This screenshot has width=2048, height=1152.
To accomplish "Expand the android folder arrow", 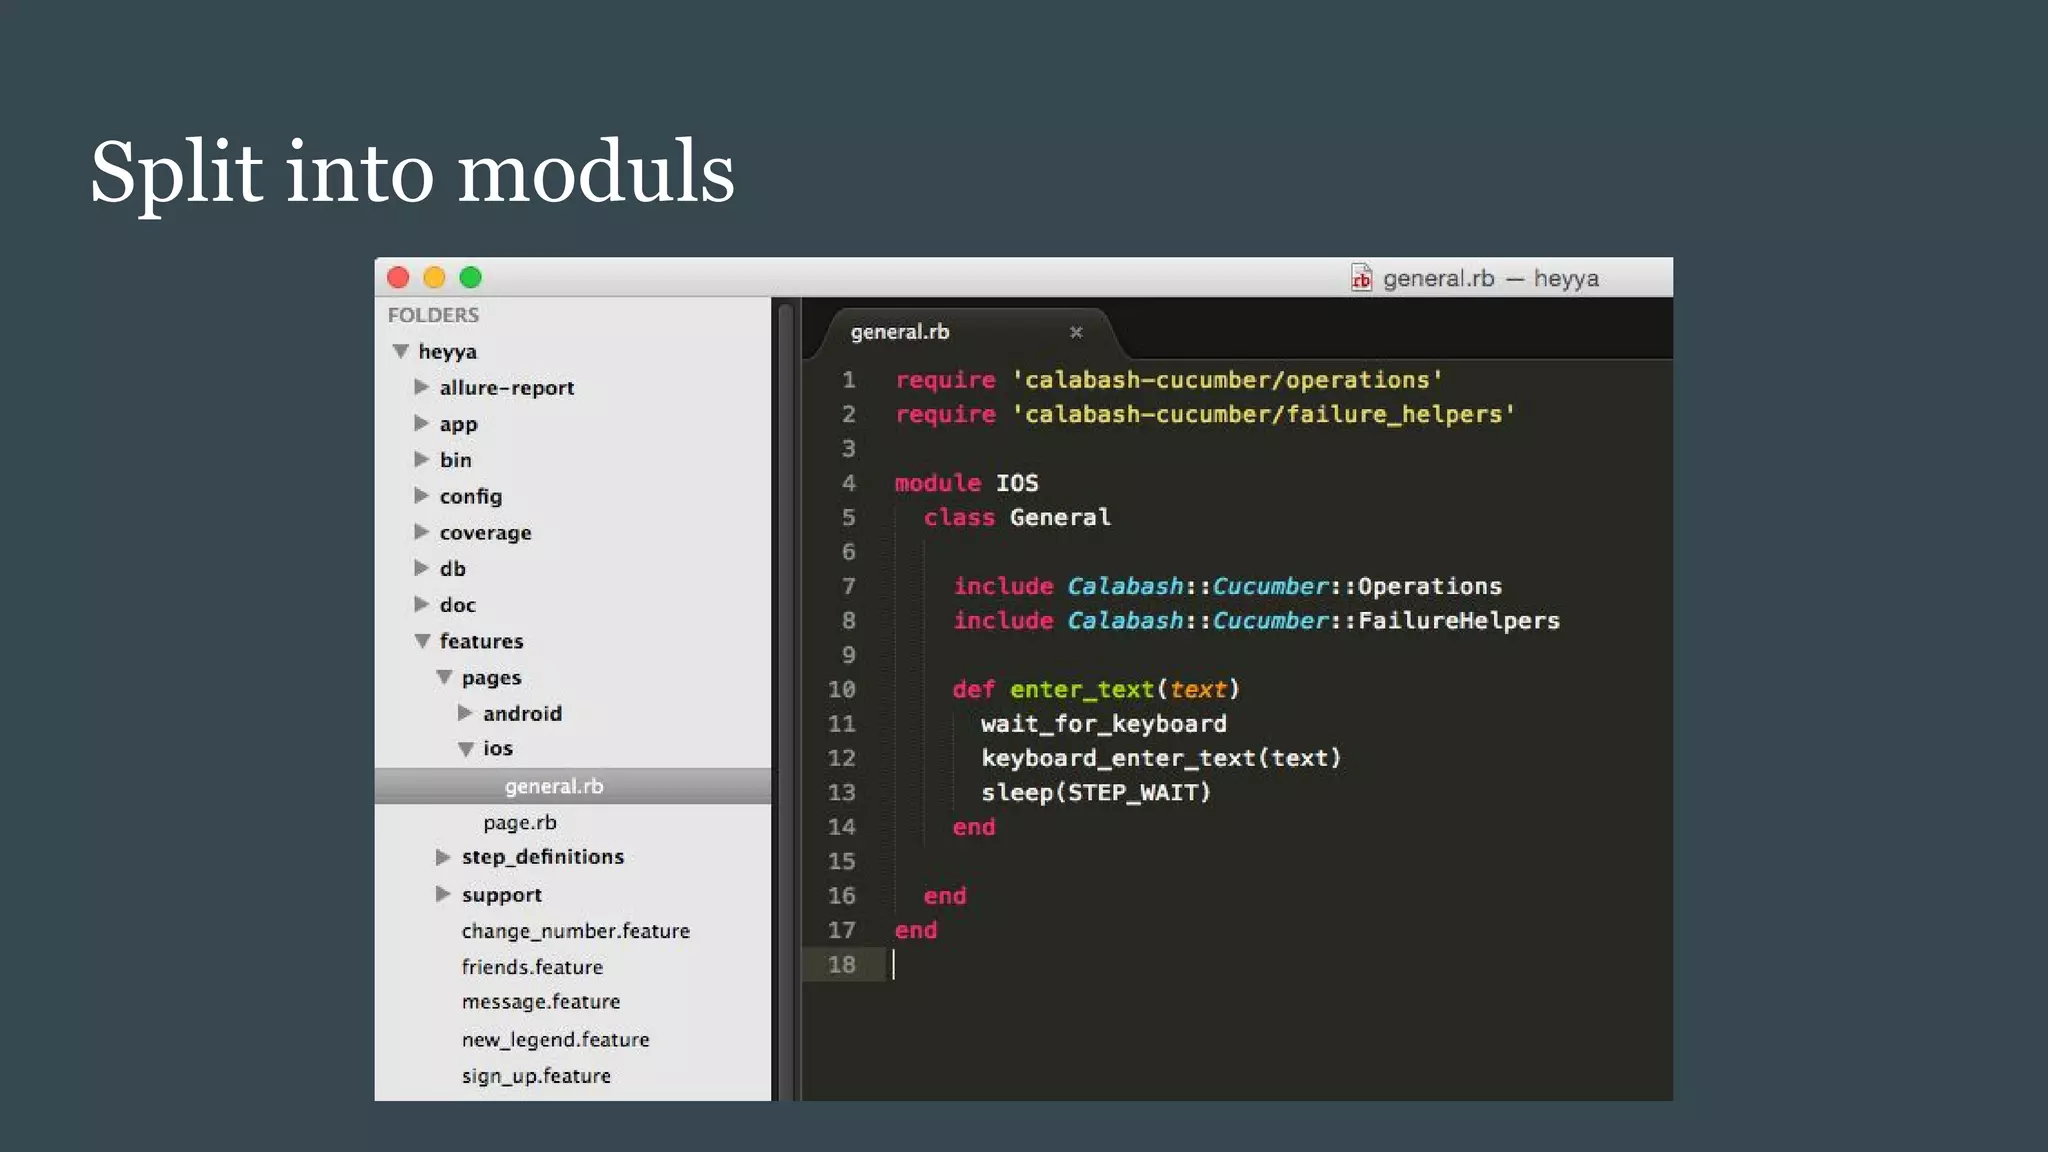I will tap(465, 712).
